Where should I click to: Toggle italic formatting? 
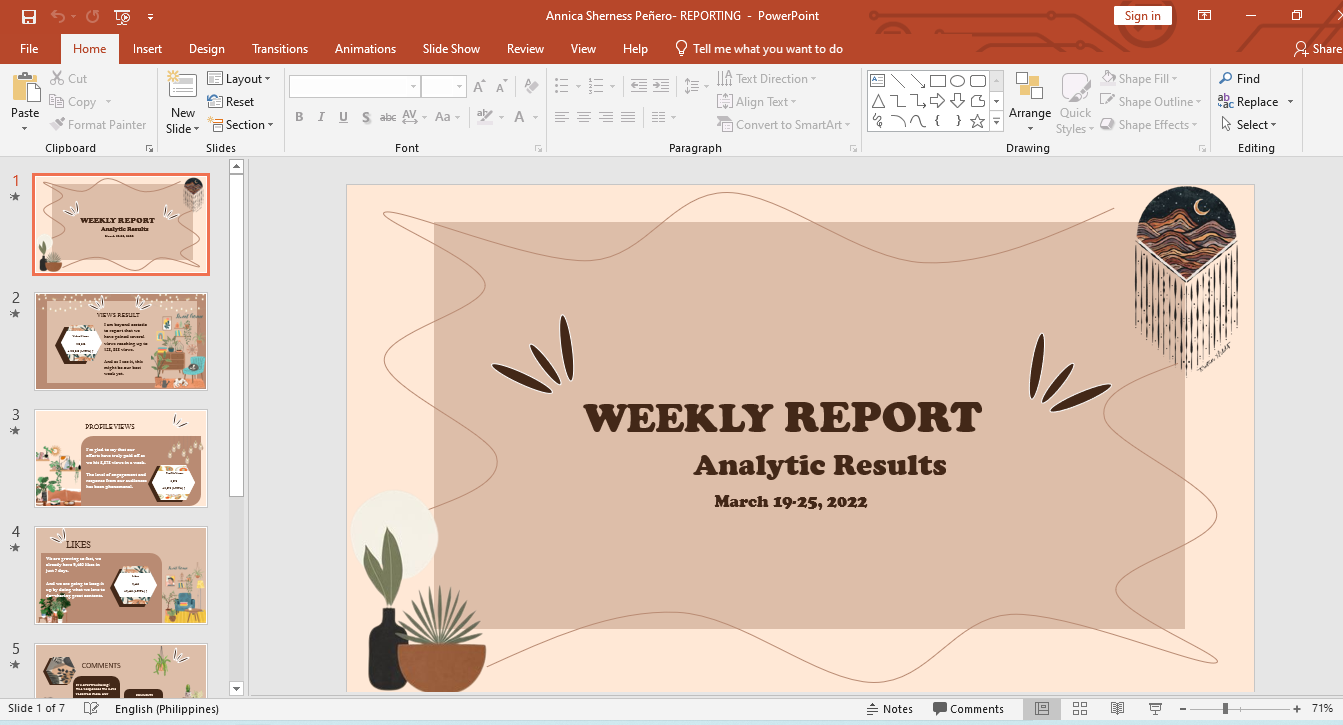tap(321, 117)
